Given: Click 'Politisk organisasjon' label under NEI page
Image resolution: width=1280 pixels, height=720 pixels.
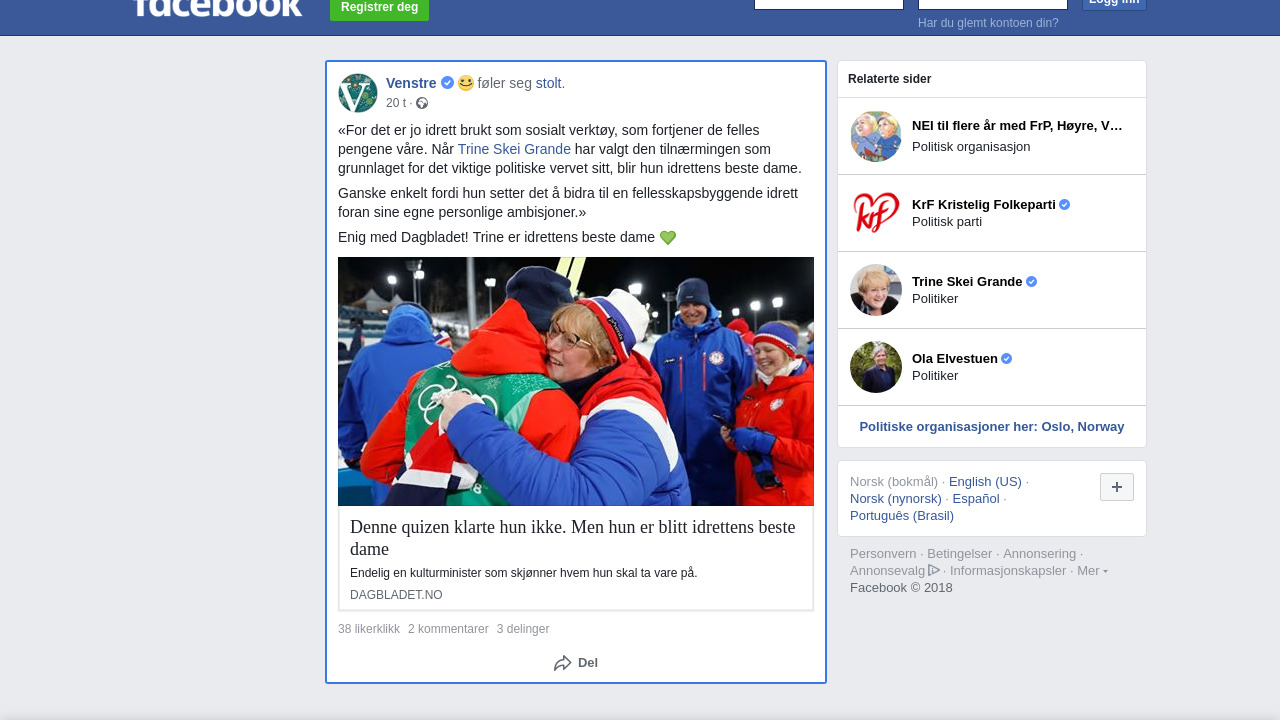Looking at the screenshot, I should coord(971,147).
